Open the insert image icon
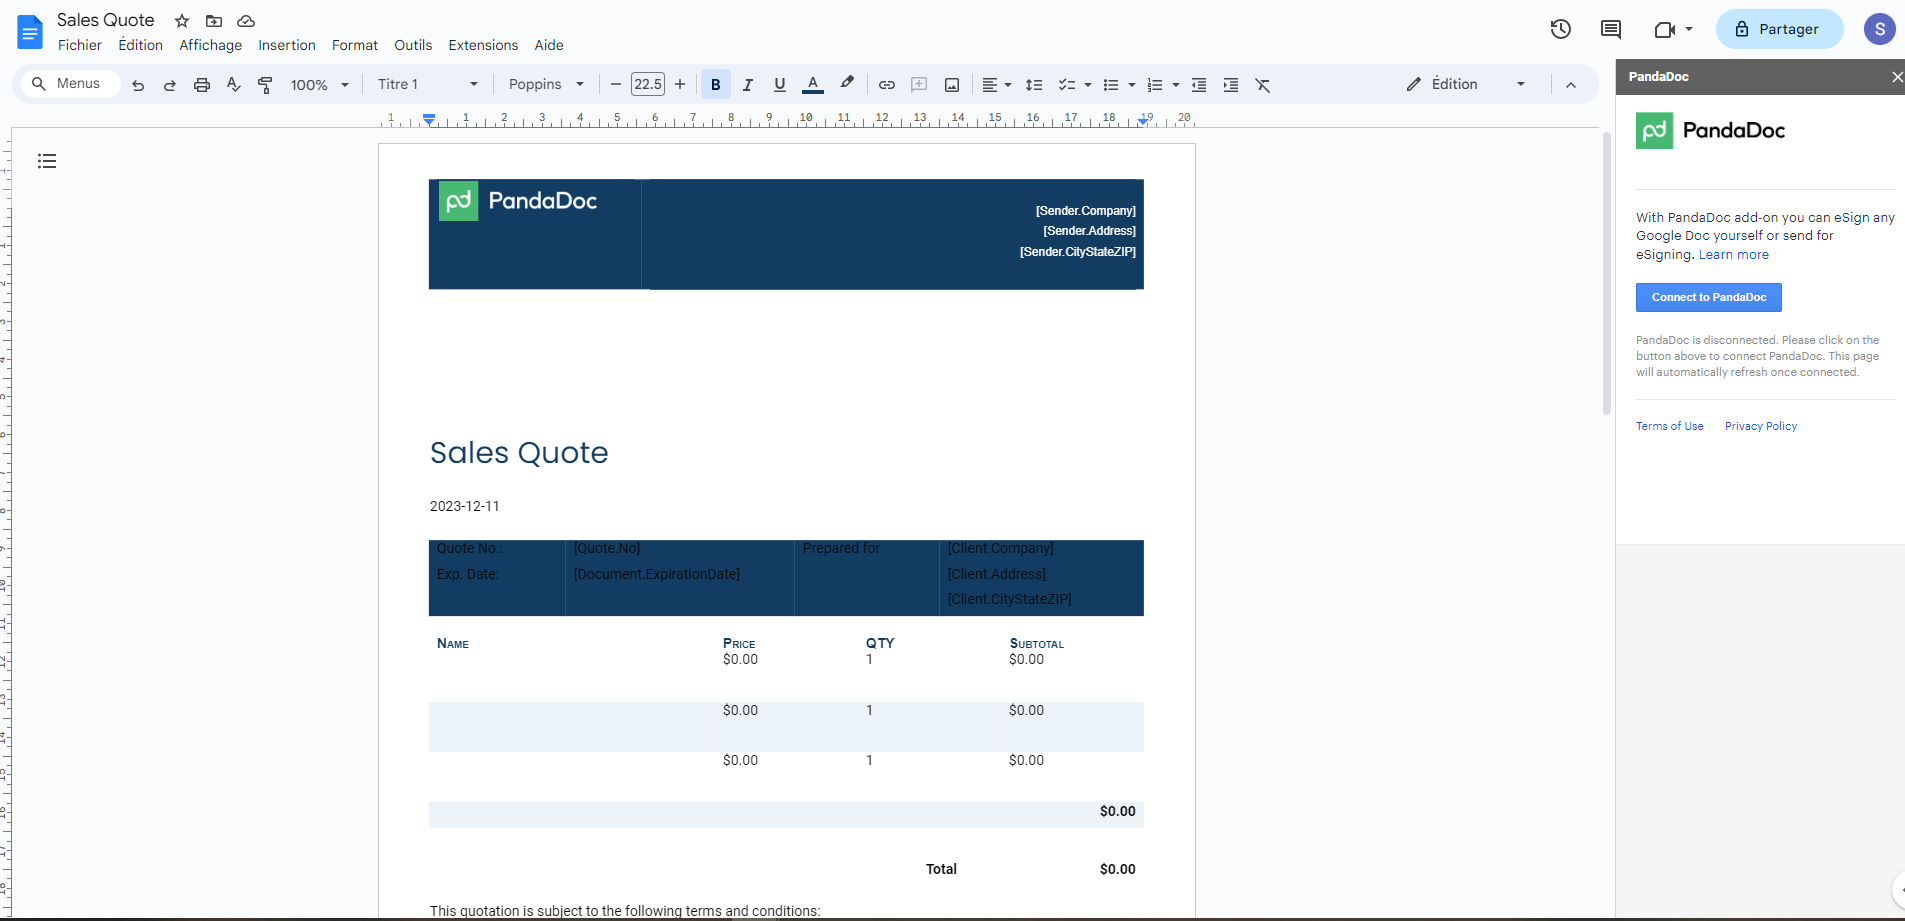The width and height of the screenshot is (1905, 921). [x=951, y=84]
